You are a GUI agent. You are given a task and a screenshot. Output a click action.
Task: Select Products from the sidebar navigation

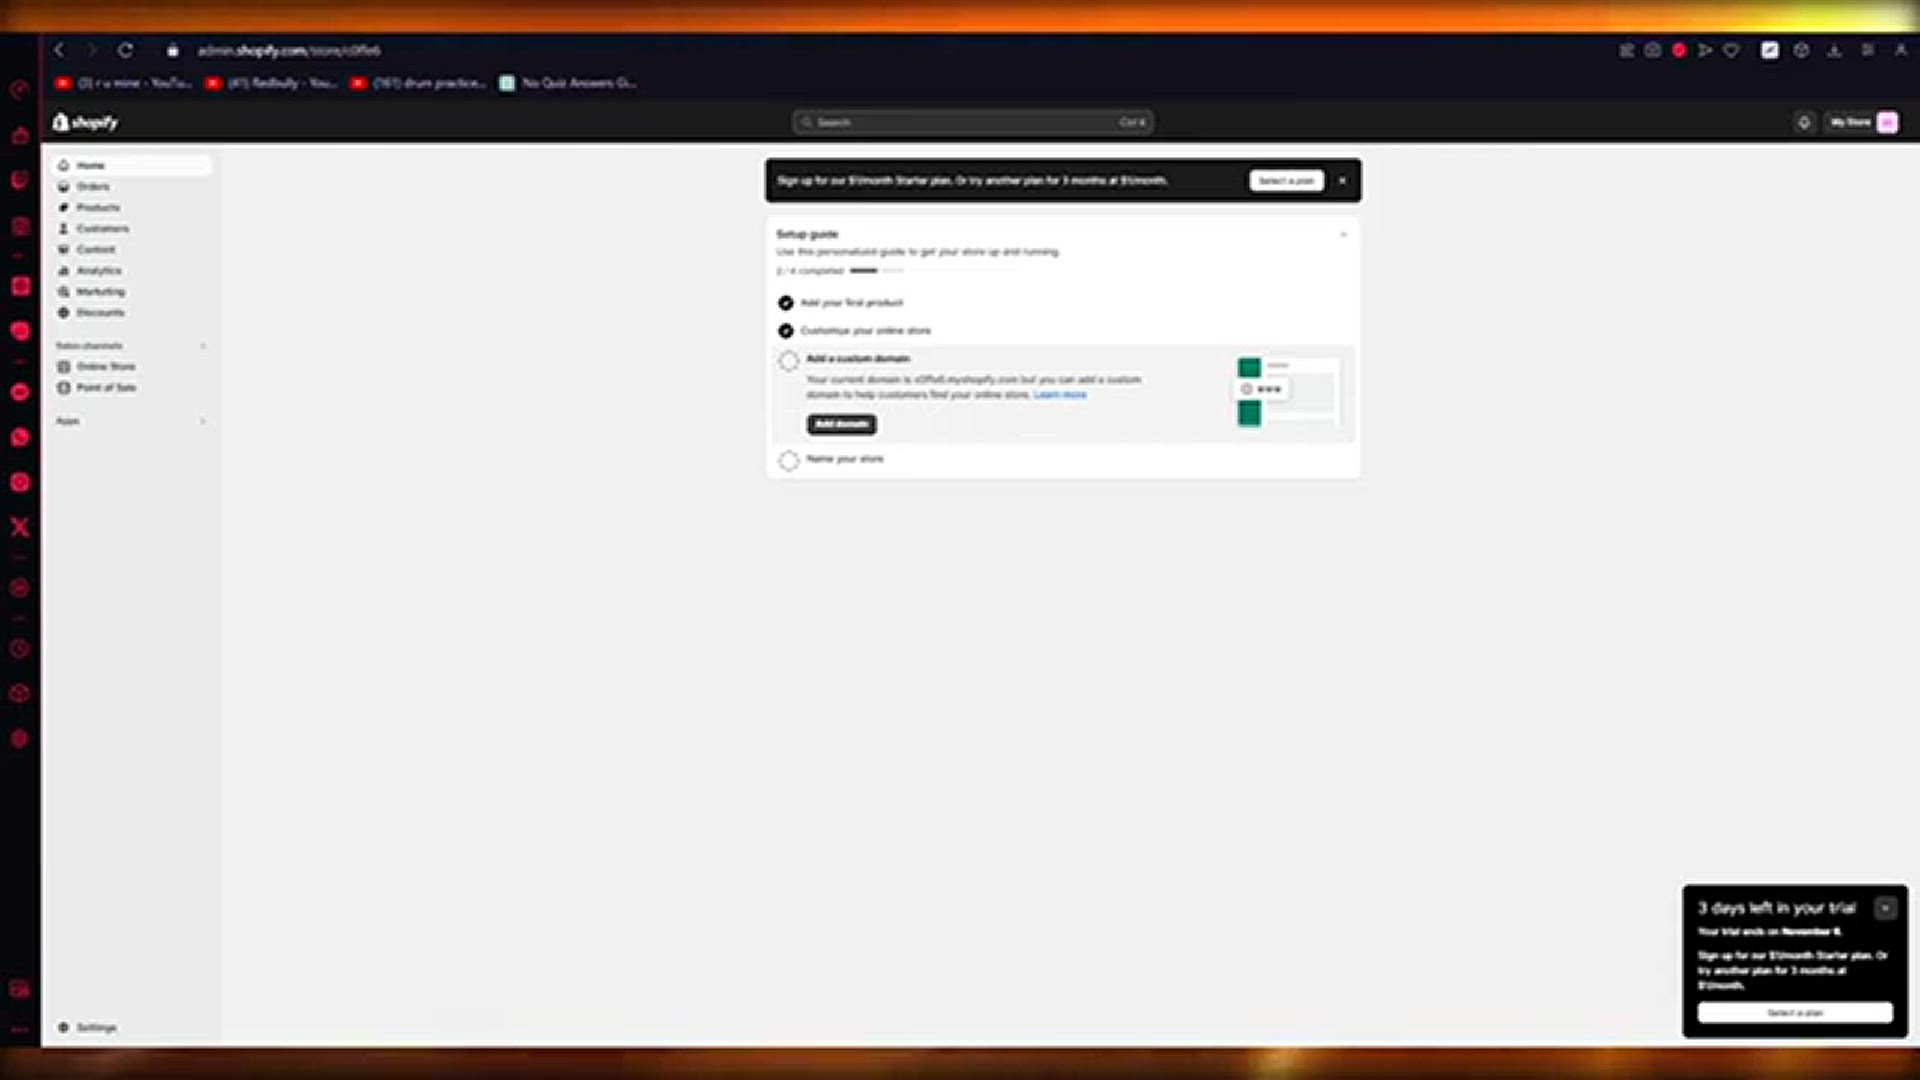point(99,207)
